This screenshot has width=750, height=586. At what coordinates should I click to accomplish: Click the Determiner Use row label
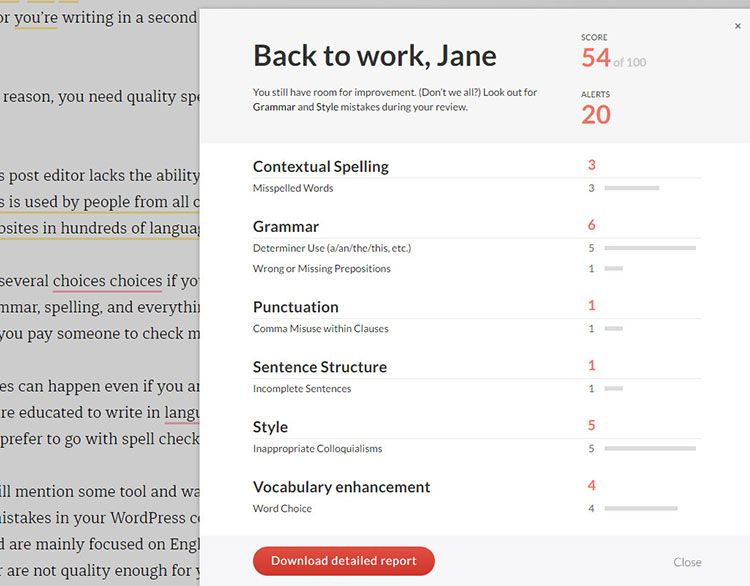pos(332,248)
